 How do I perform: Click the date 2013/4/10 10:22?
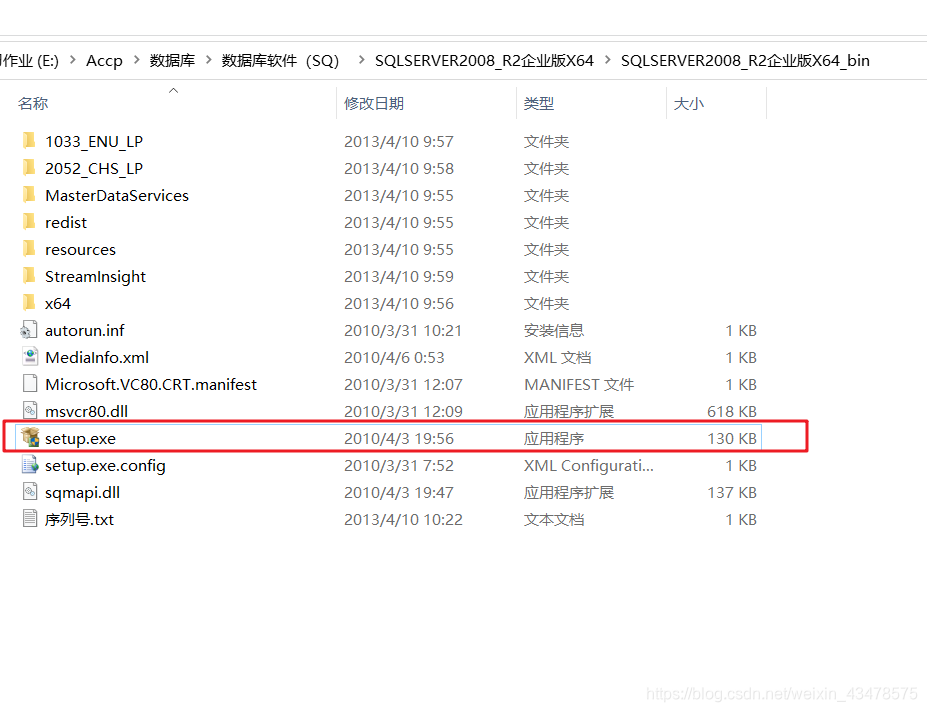pyautogui.click(x=403, y=520)
